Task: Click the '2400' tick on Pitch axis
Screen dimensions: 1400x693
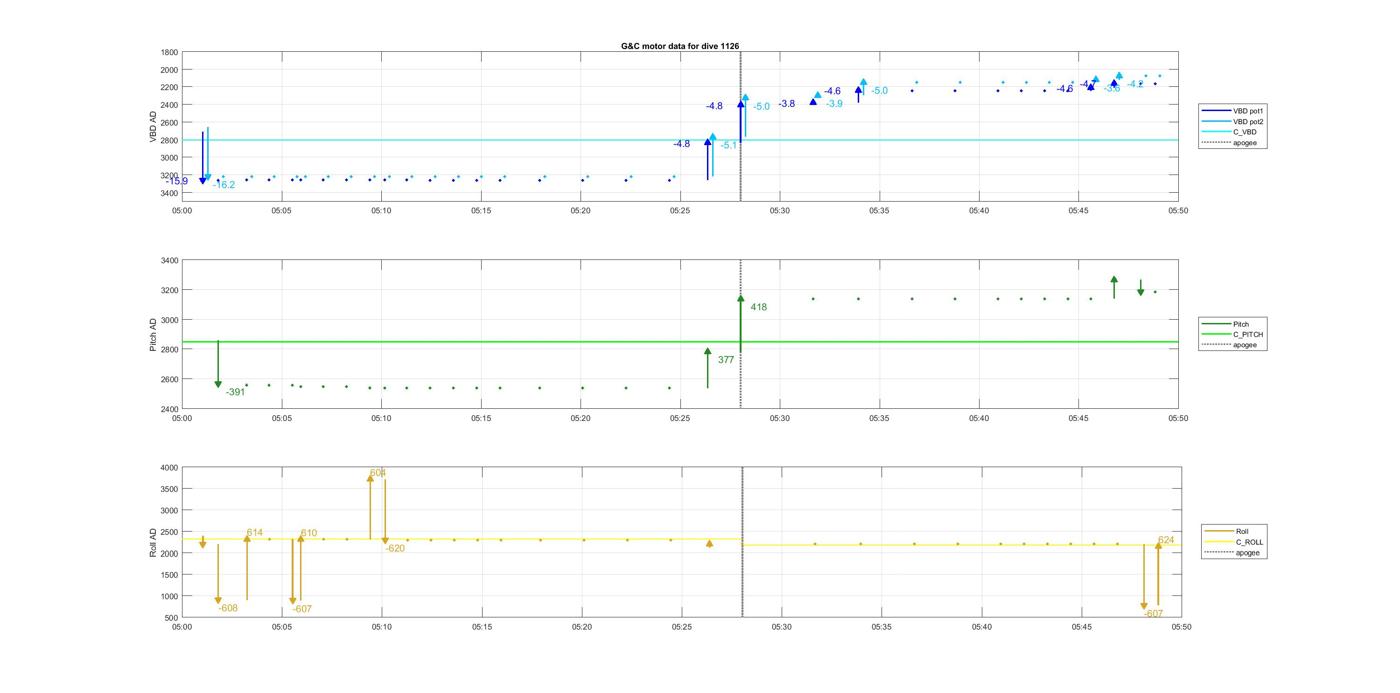Action: click(169, 409)
